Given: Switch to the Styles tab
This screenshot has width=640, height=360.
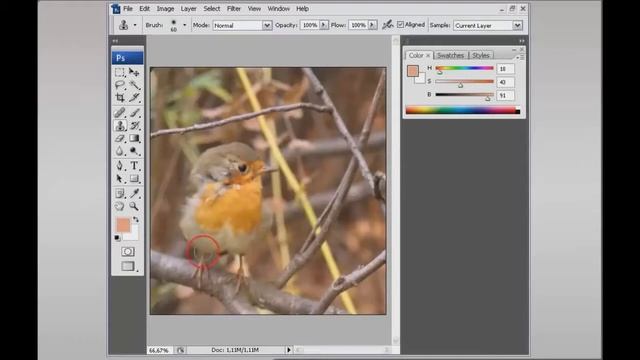Looking at the screenshot, I should tap(481, 55).
